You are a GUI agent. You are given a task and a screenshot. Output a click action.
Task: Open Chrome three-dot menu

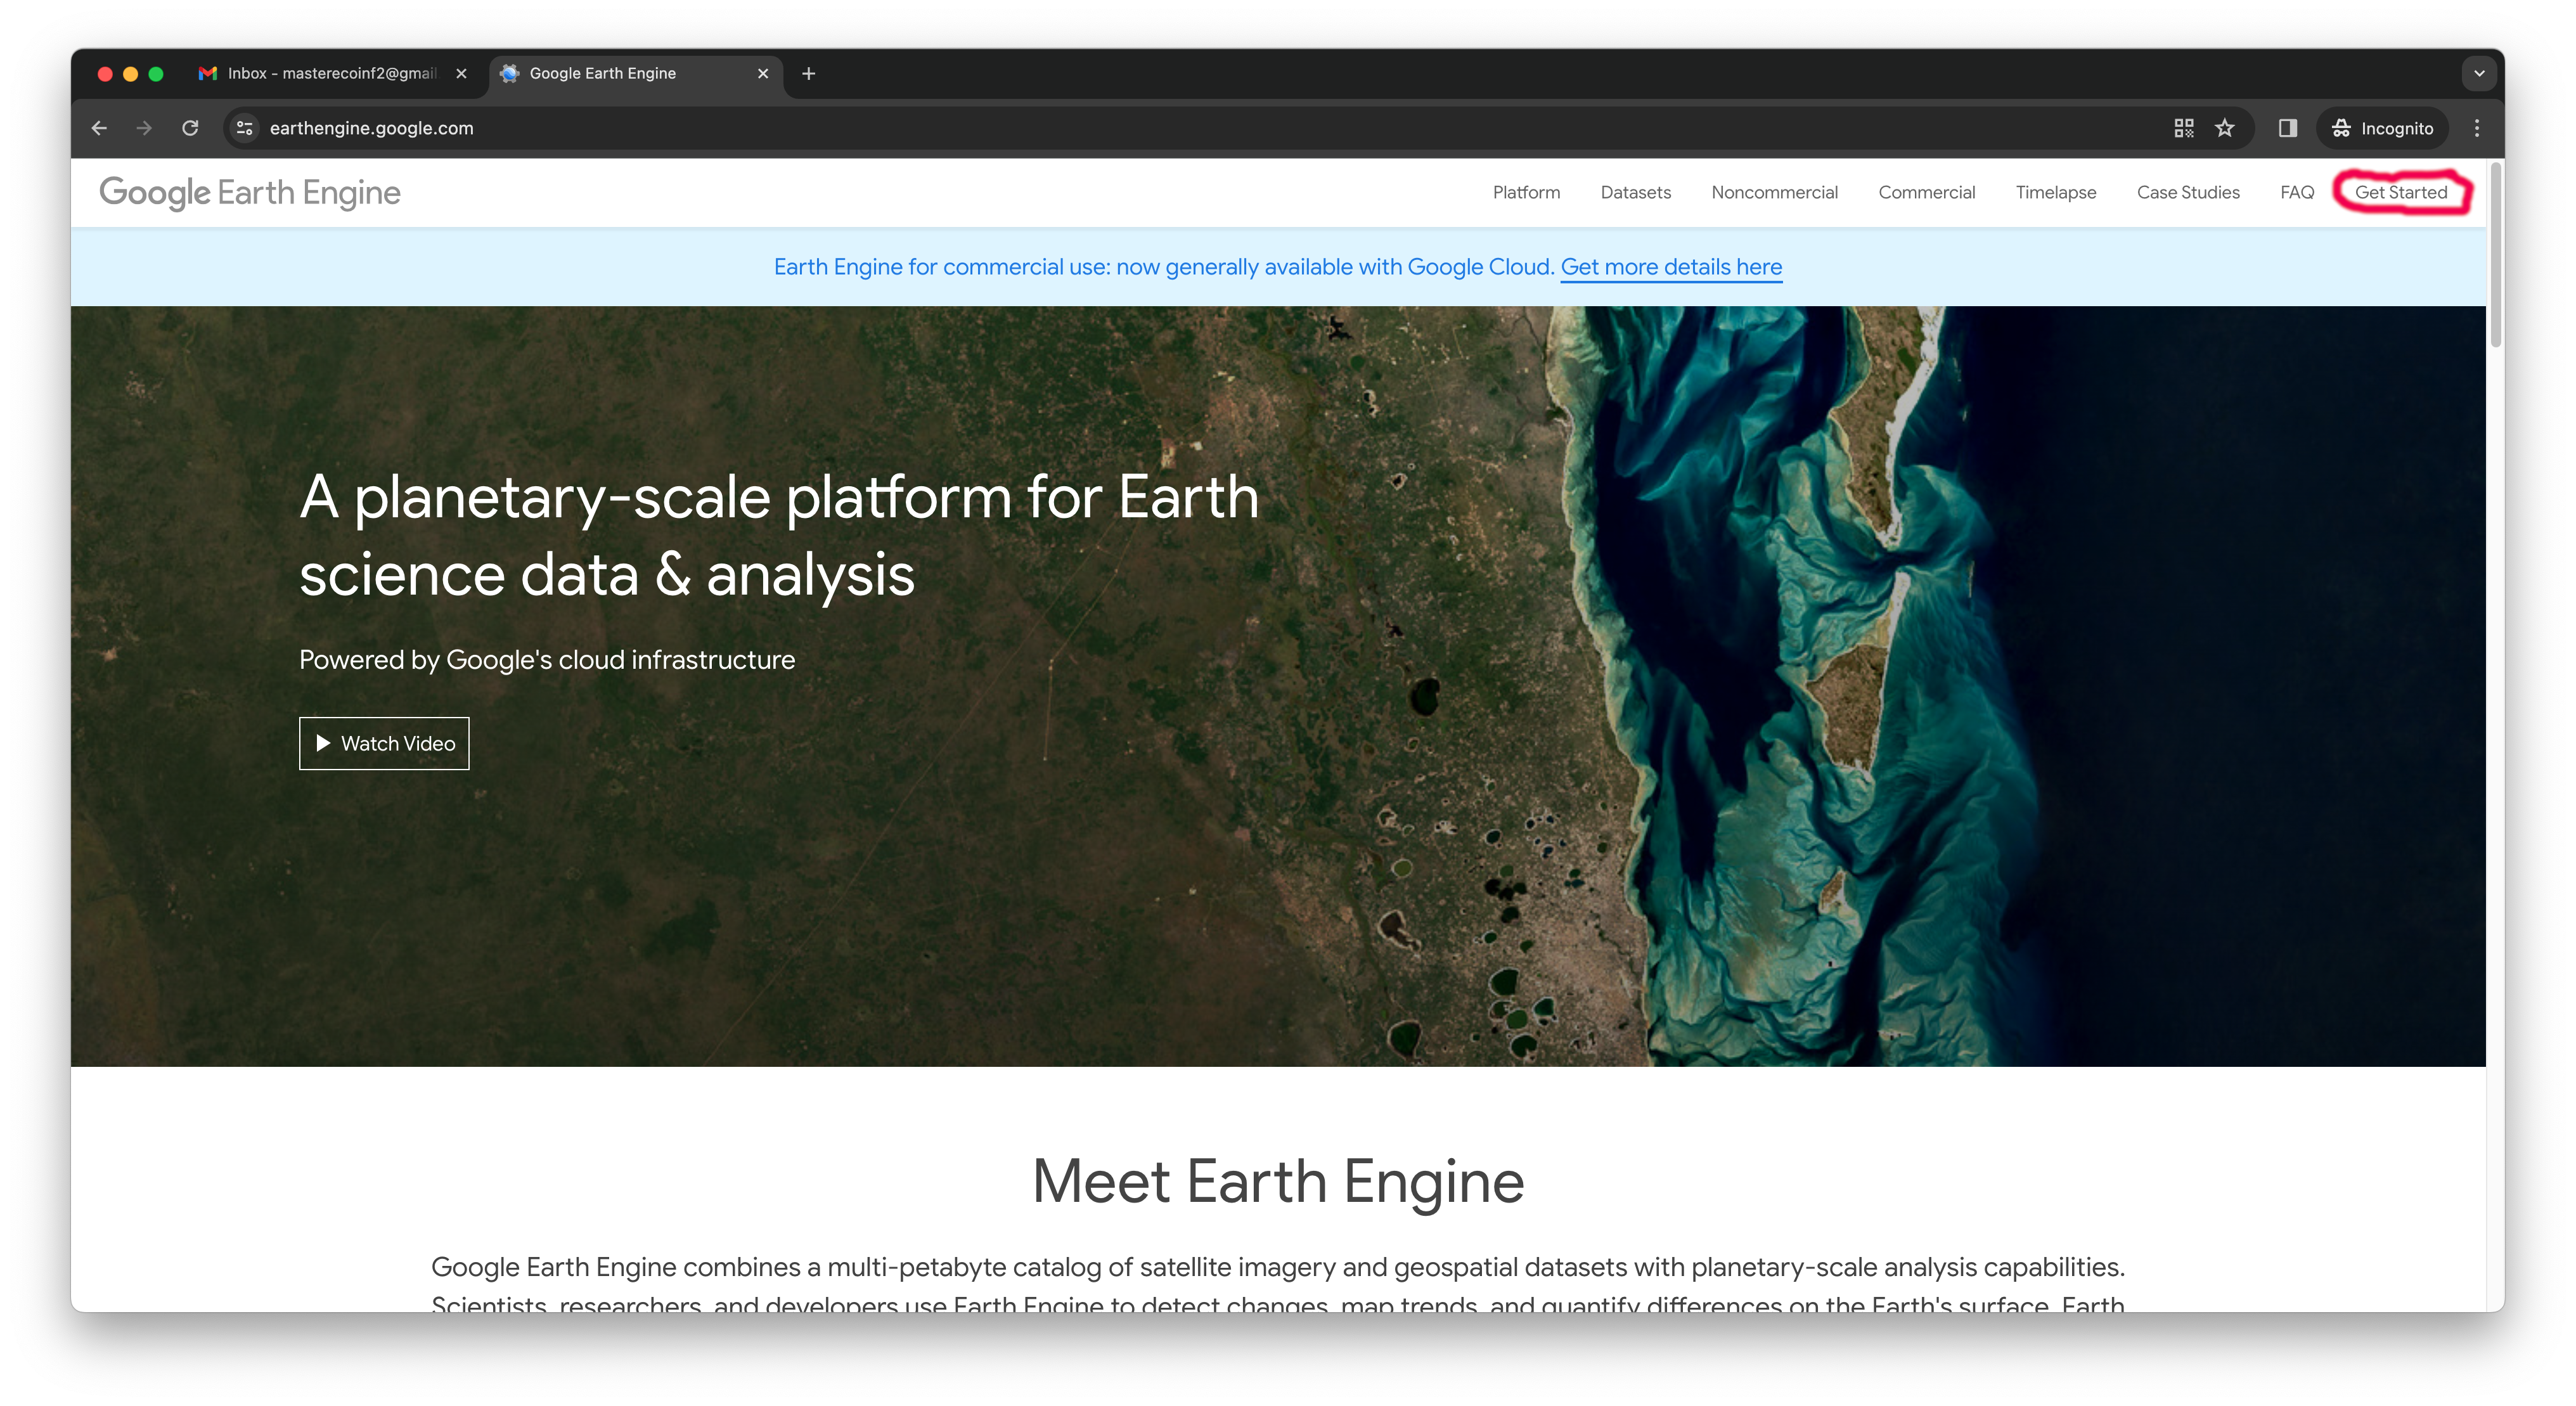(2476, 128)
